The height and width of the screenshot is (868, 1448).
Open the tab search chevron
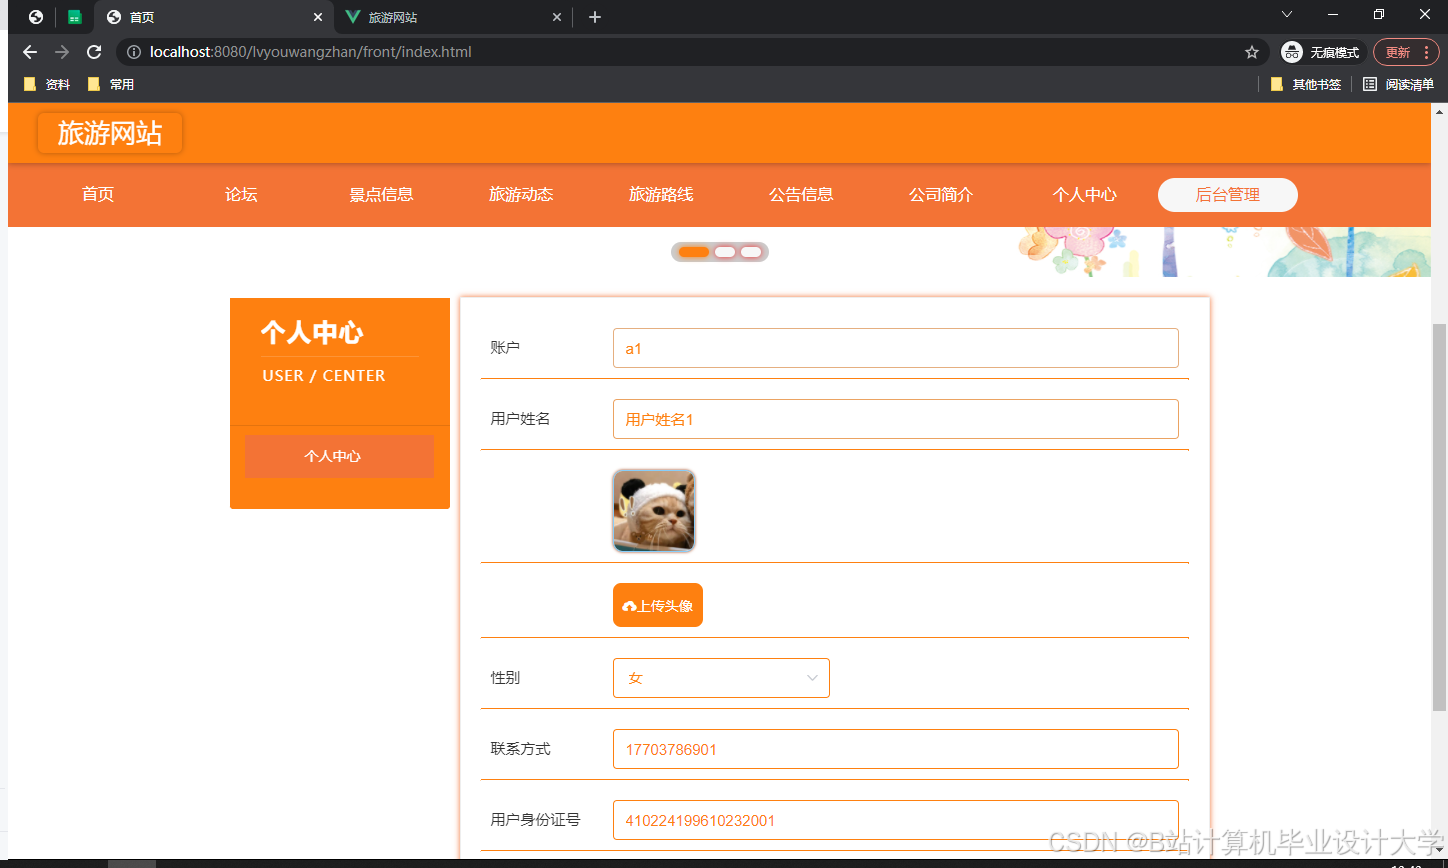click(x=1288, y=14)
